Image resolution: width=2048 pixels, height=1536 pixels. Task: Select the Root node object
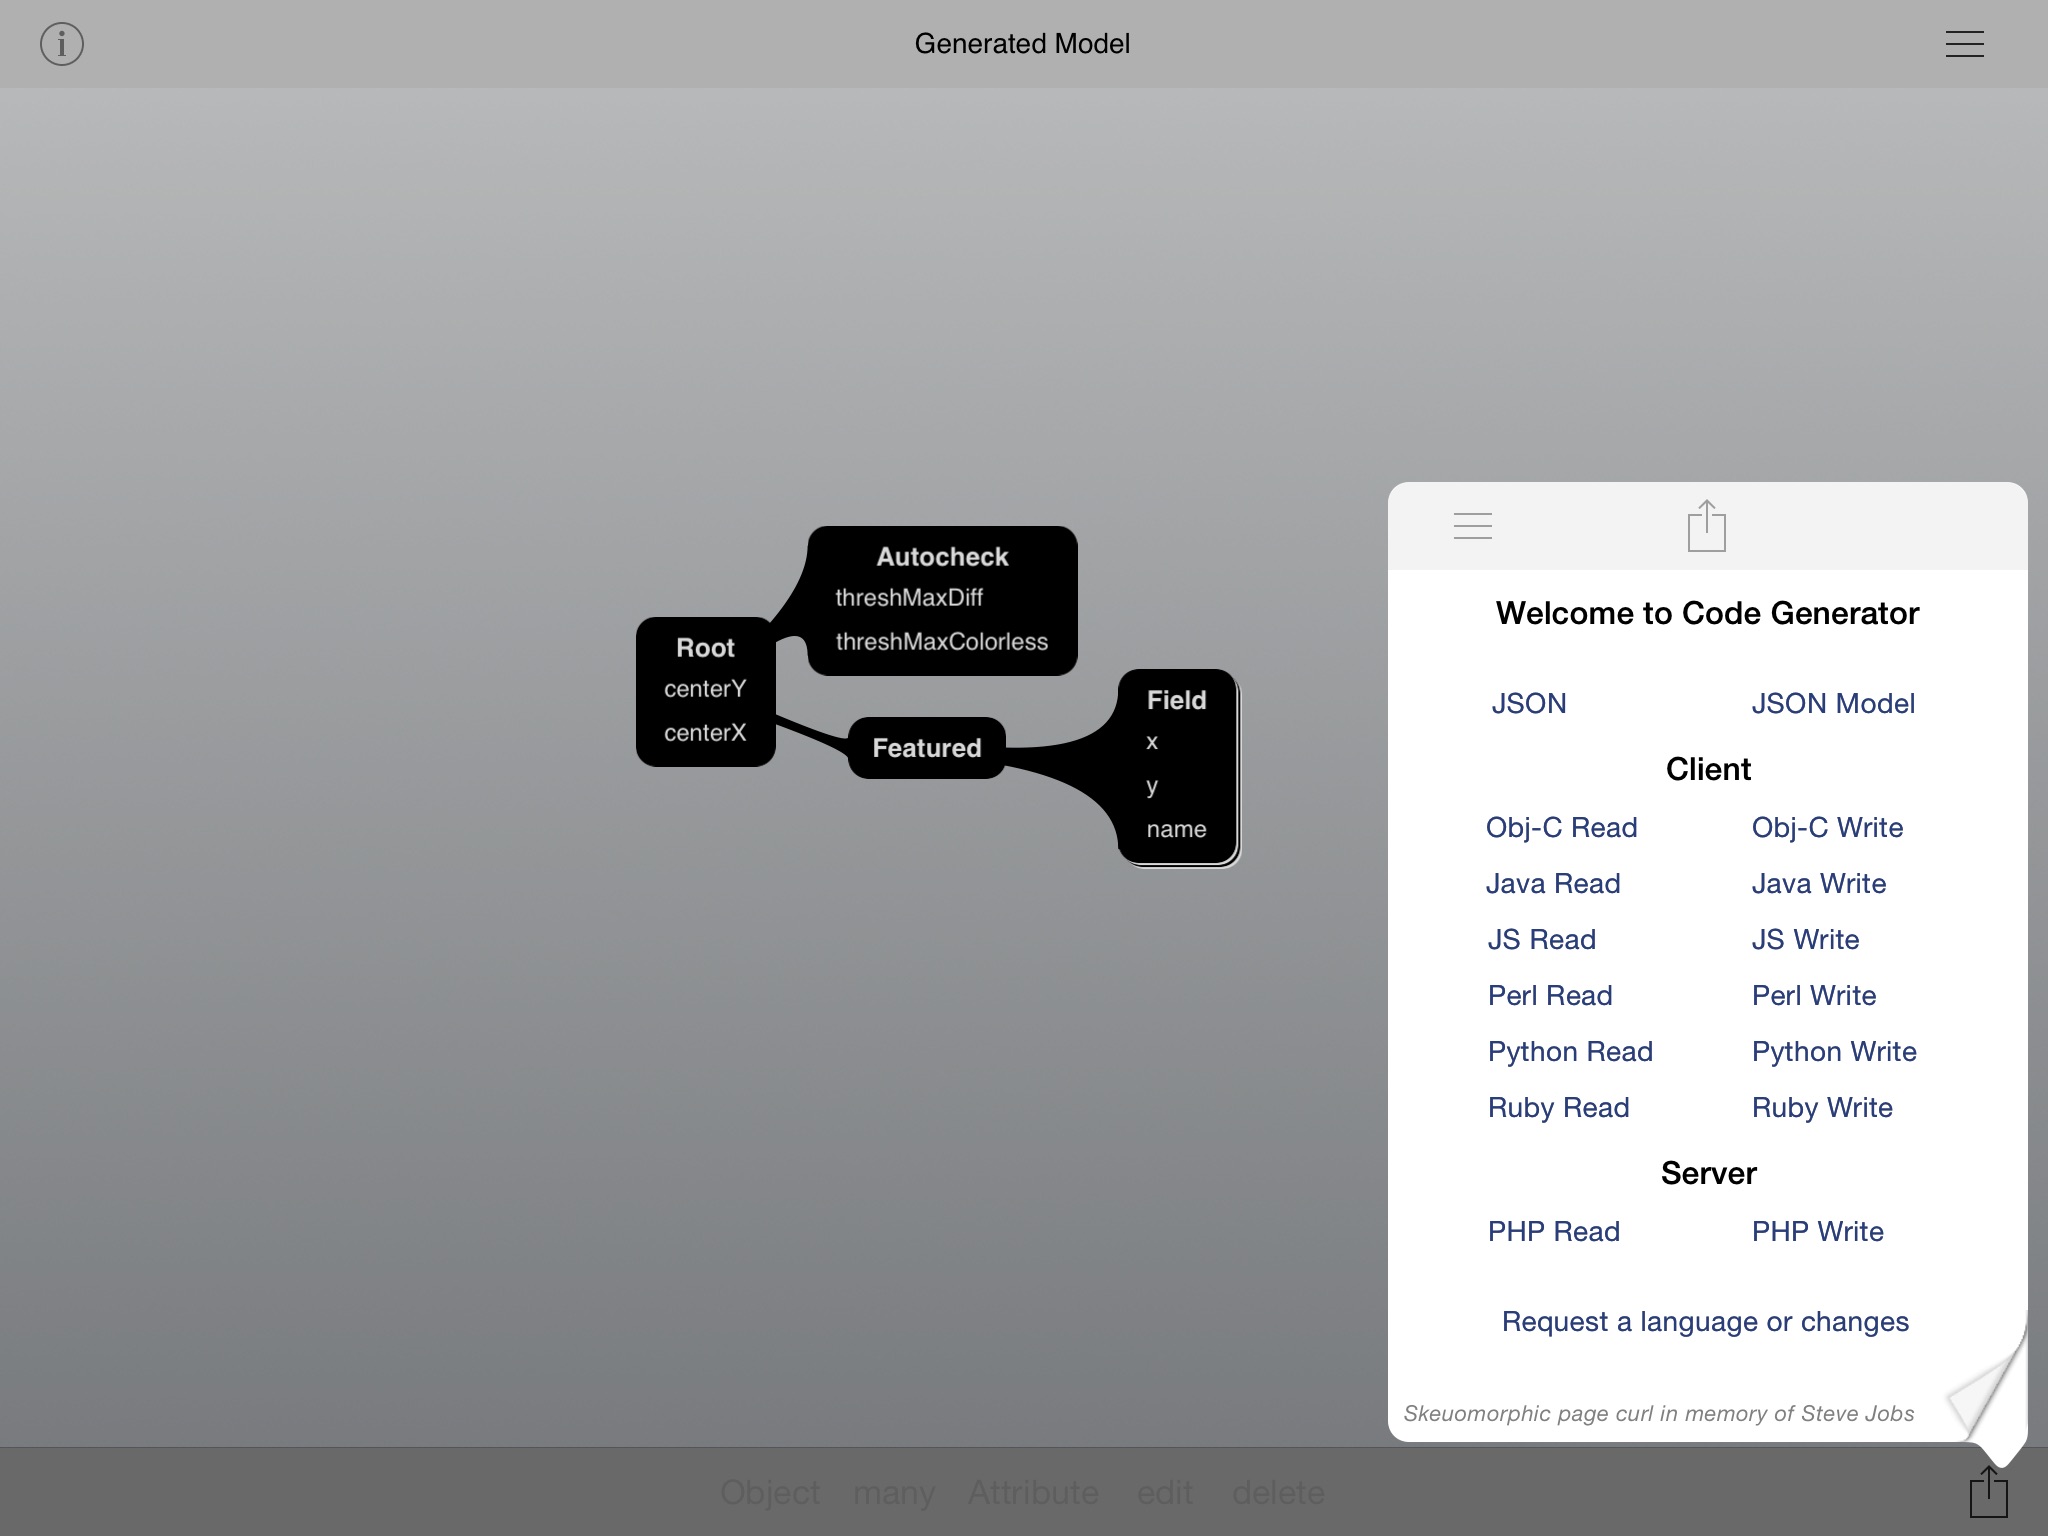[x=706, y=689]
